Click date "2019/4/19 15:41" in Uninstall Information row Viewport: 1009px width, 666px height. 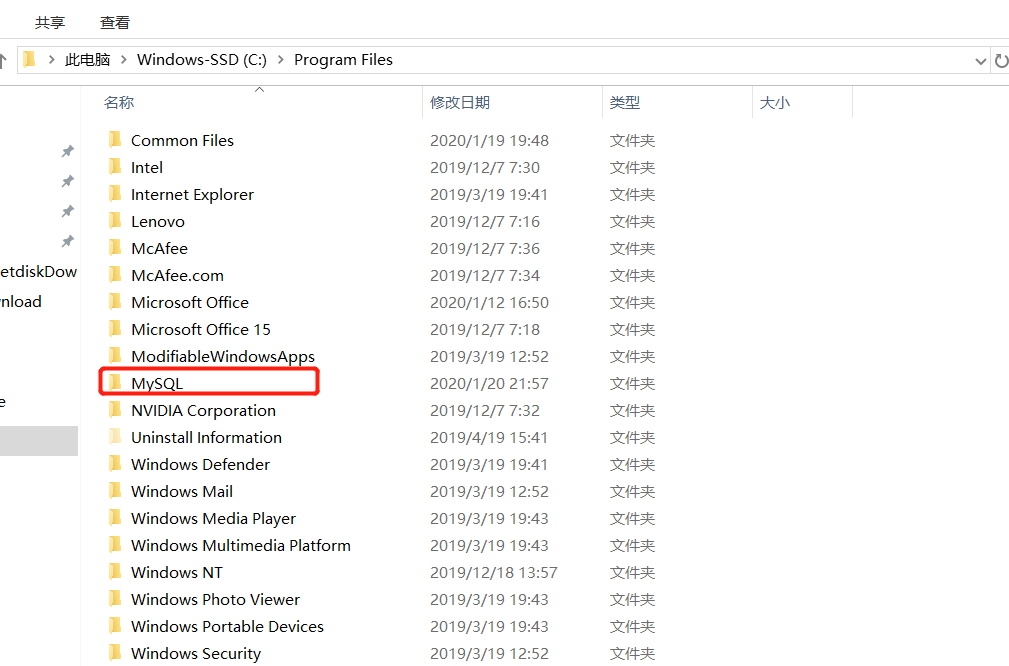[x=489, y=438]
